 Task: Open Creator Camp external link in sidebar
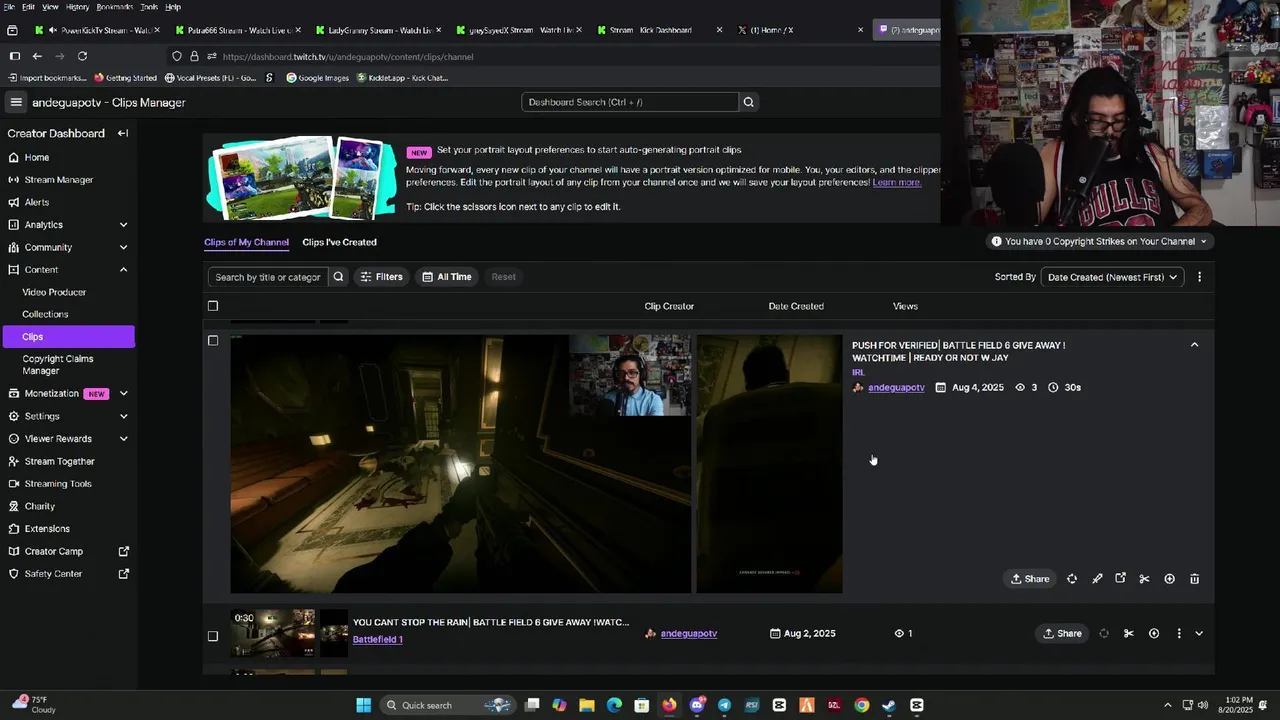coord(124,551)
